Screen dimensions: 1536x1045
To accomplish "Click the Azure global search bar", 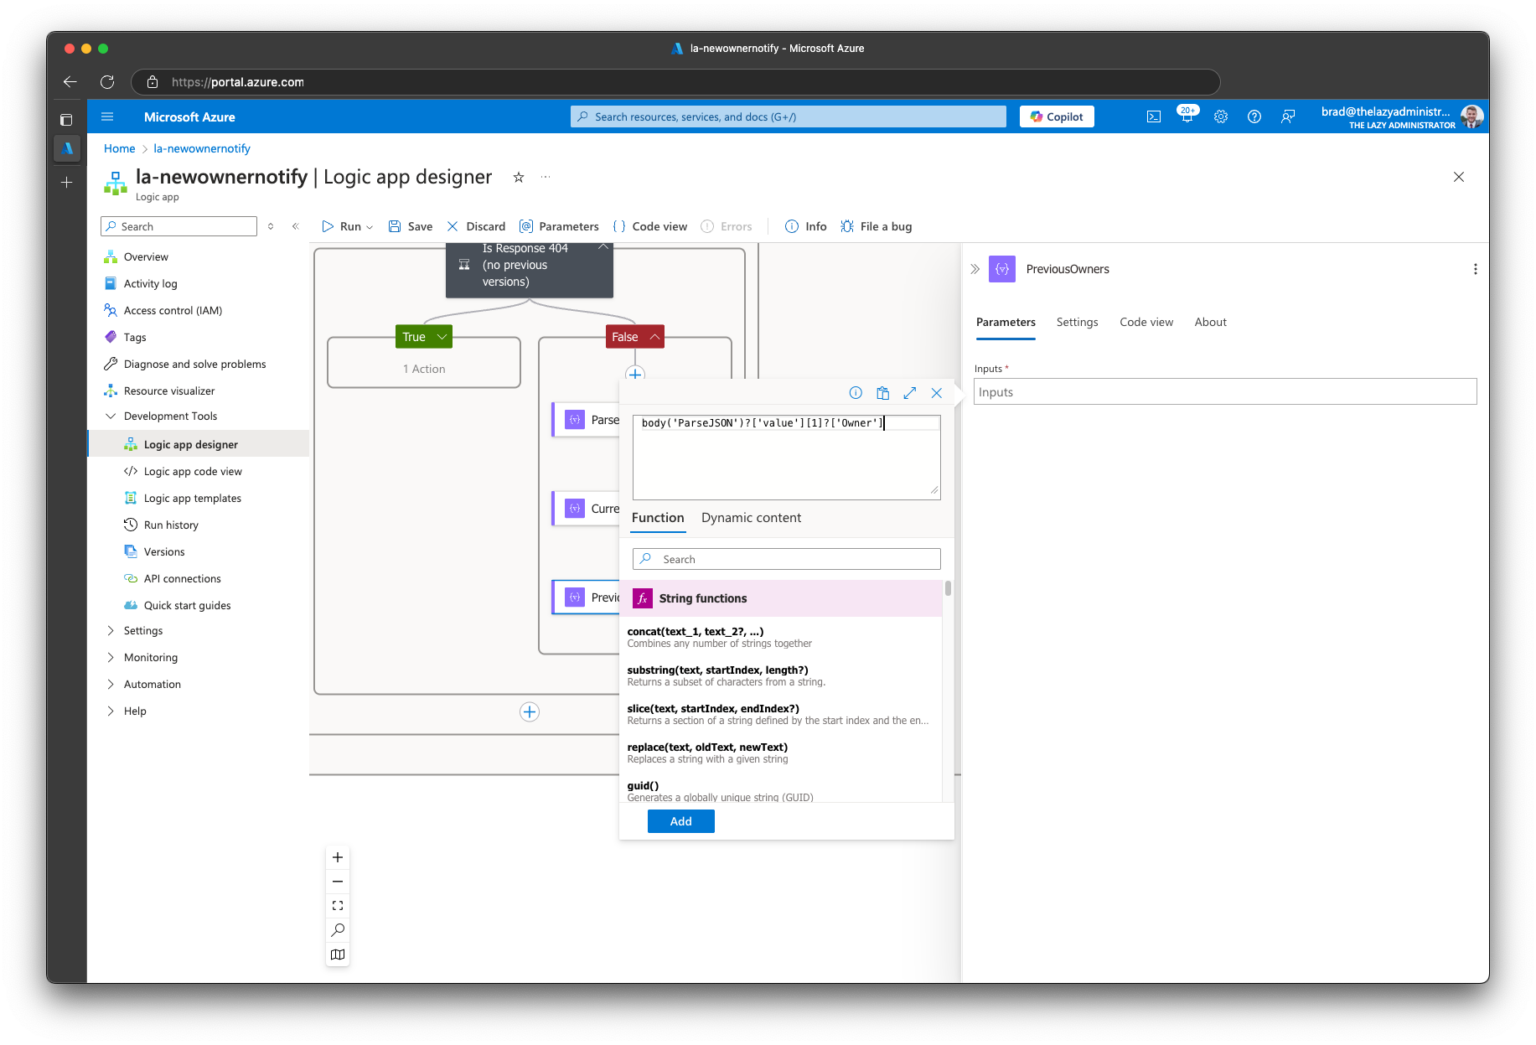I will click(x=788, y=117).
